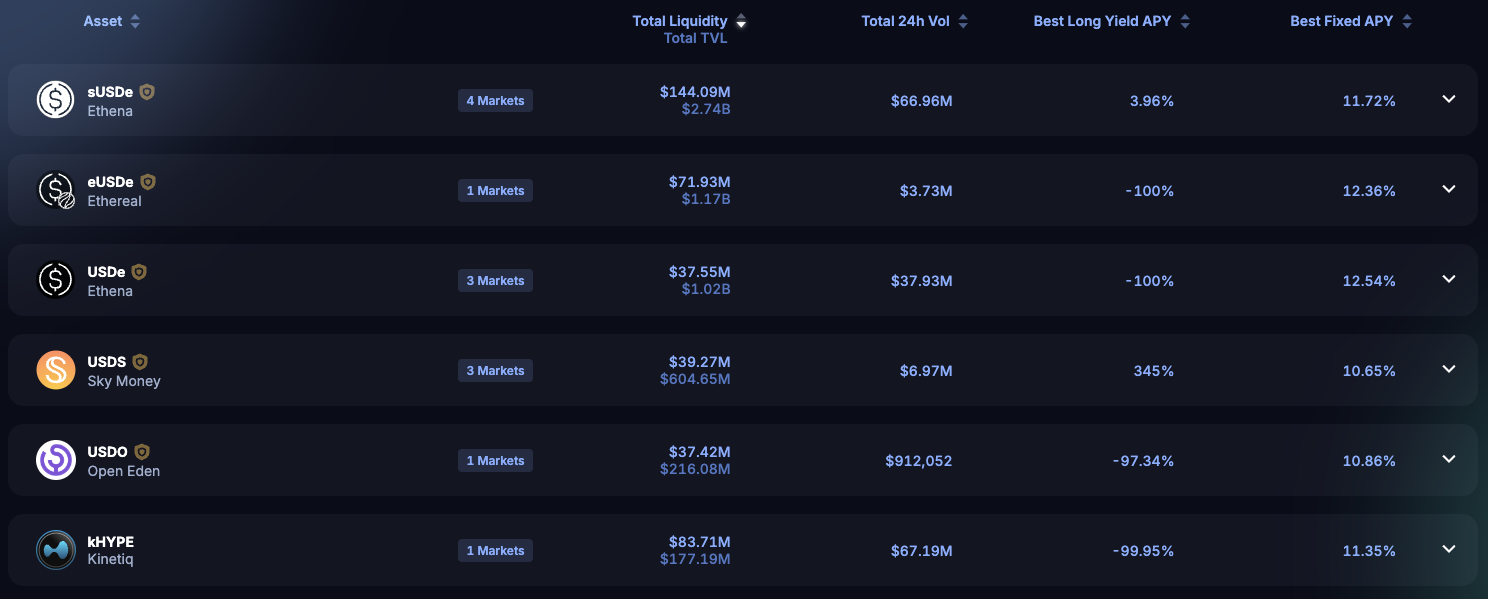Click the kHYPE asset name
1488x599 pixels.
pos(110,542)
